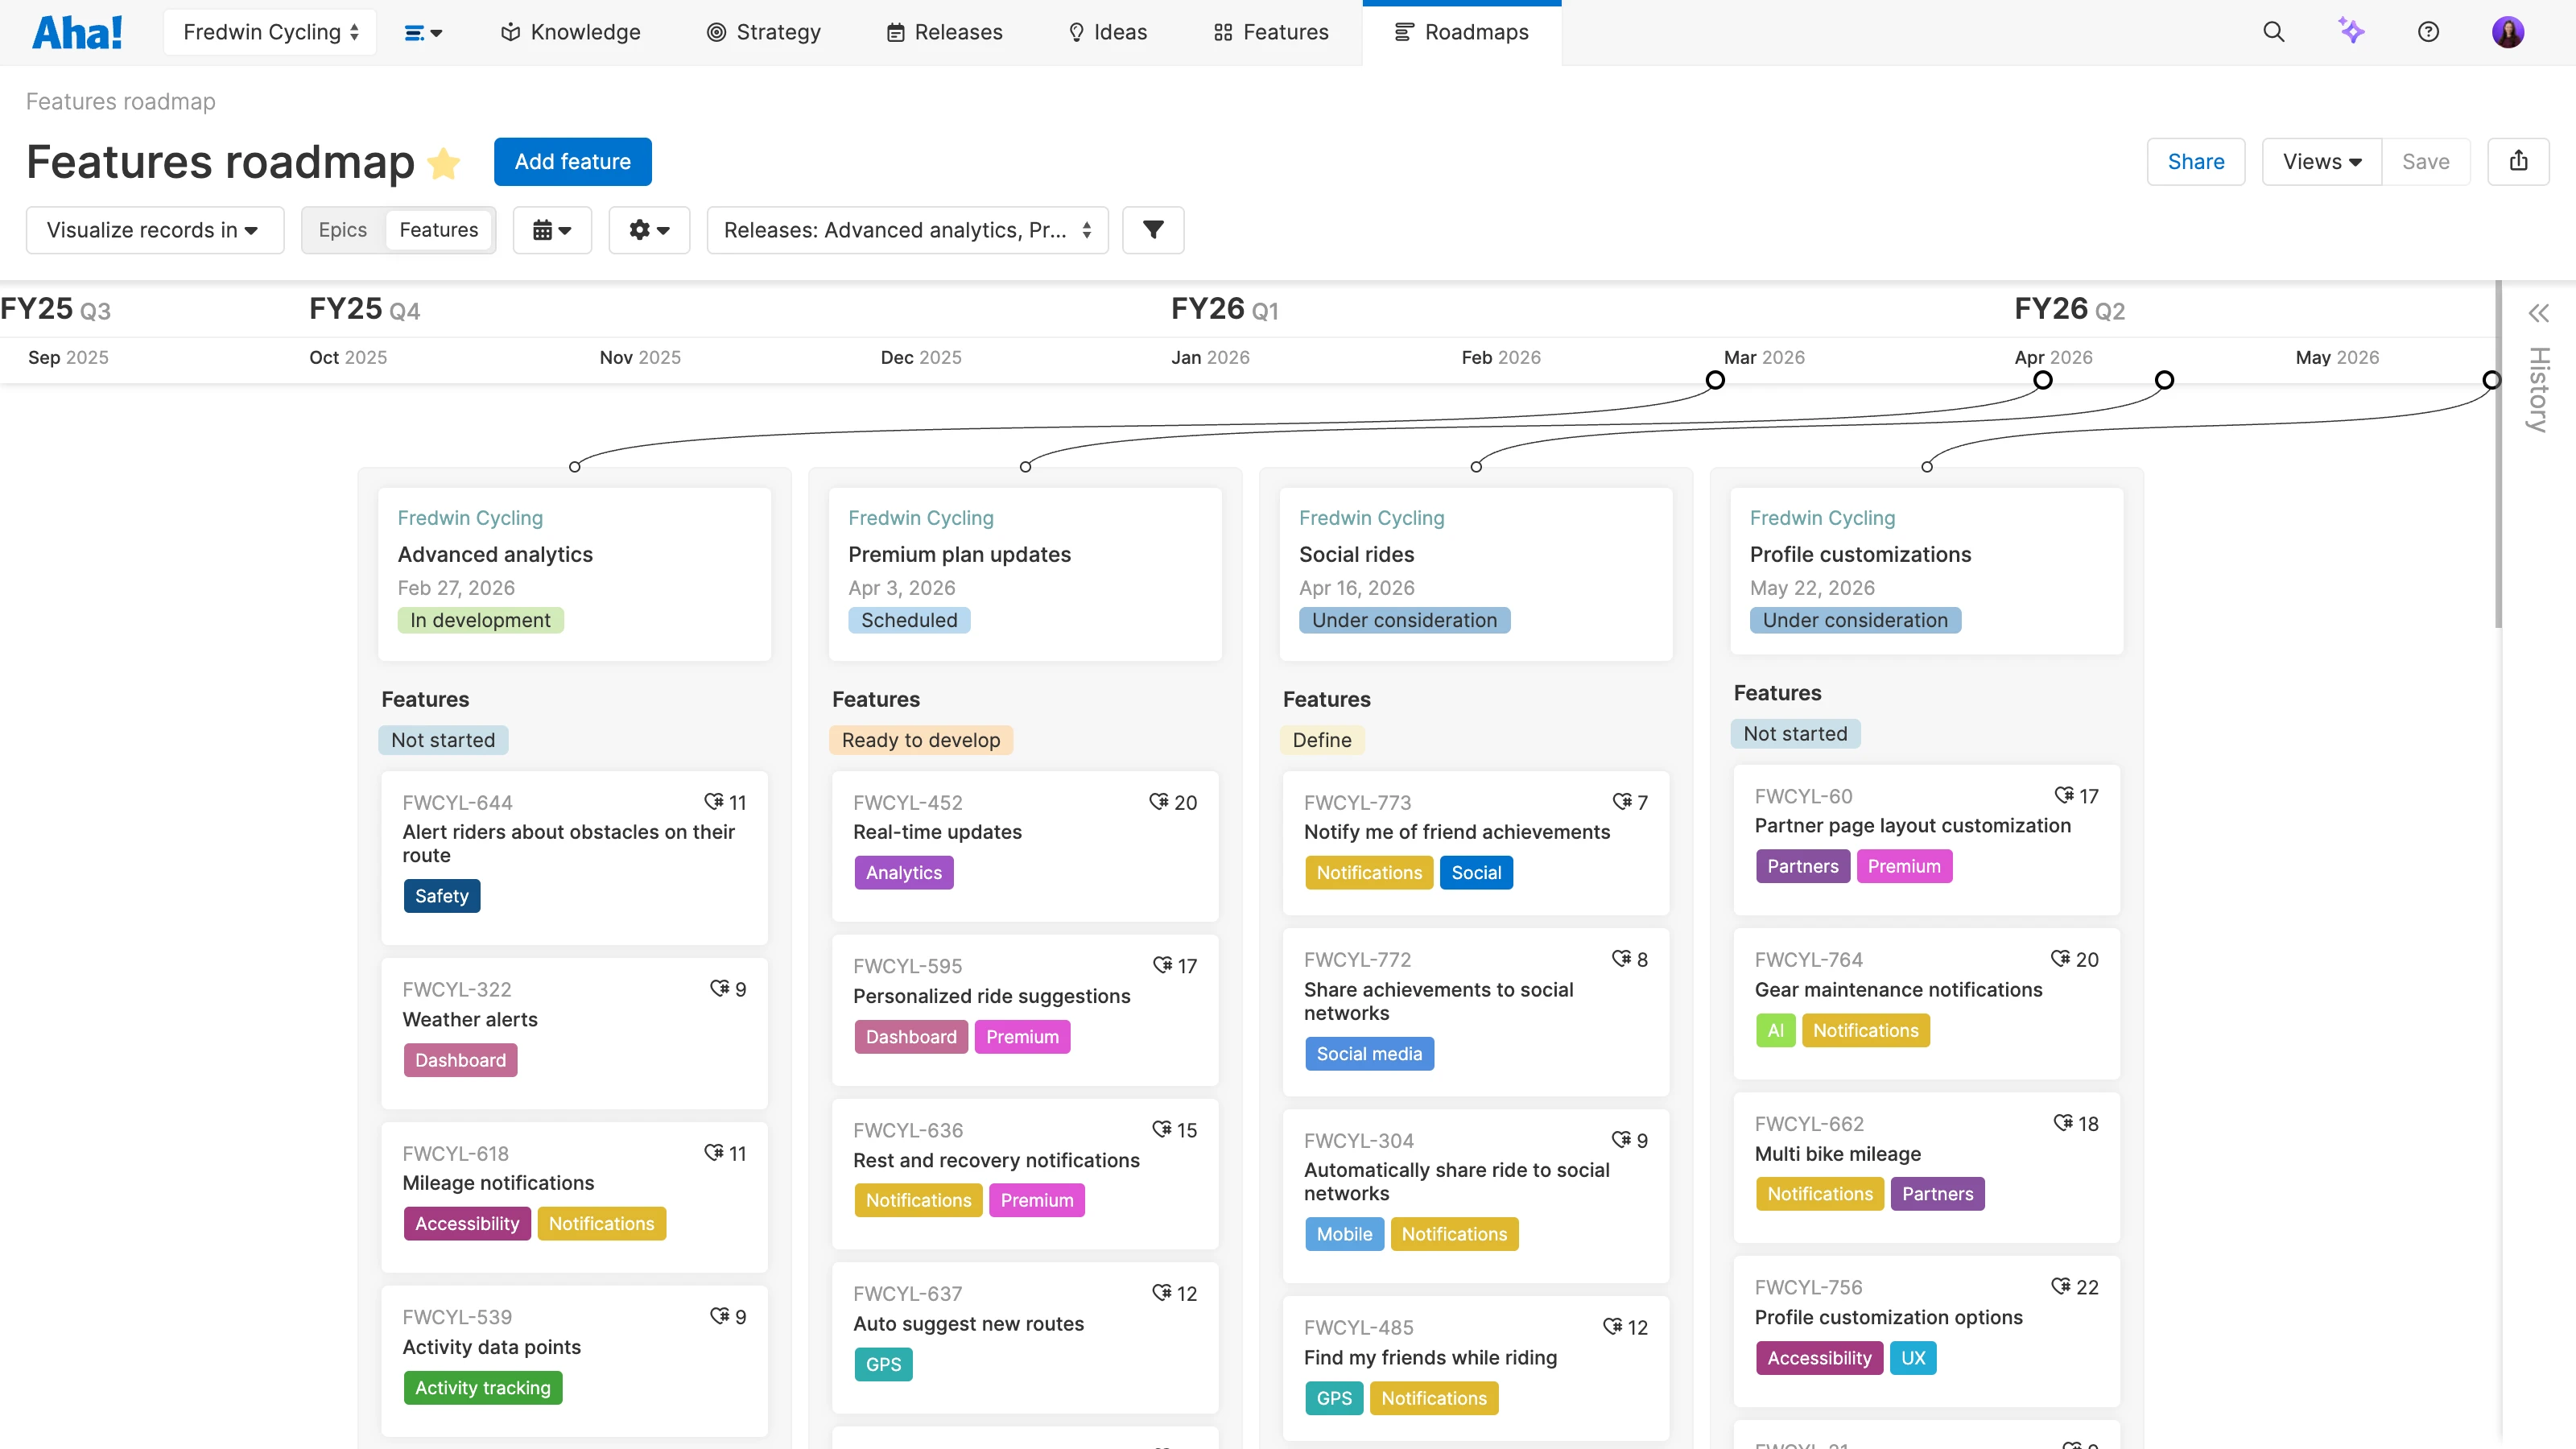Open the search magnifying glass icon
This screenshot has width=2576, height=1449.
(x=2274, y=31)
